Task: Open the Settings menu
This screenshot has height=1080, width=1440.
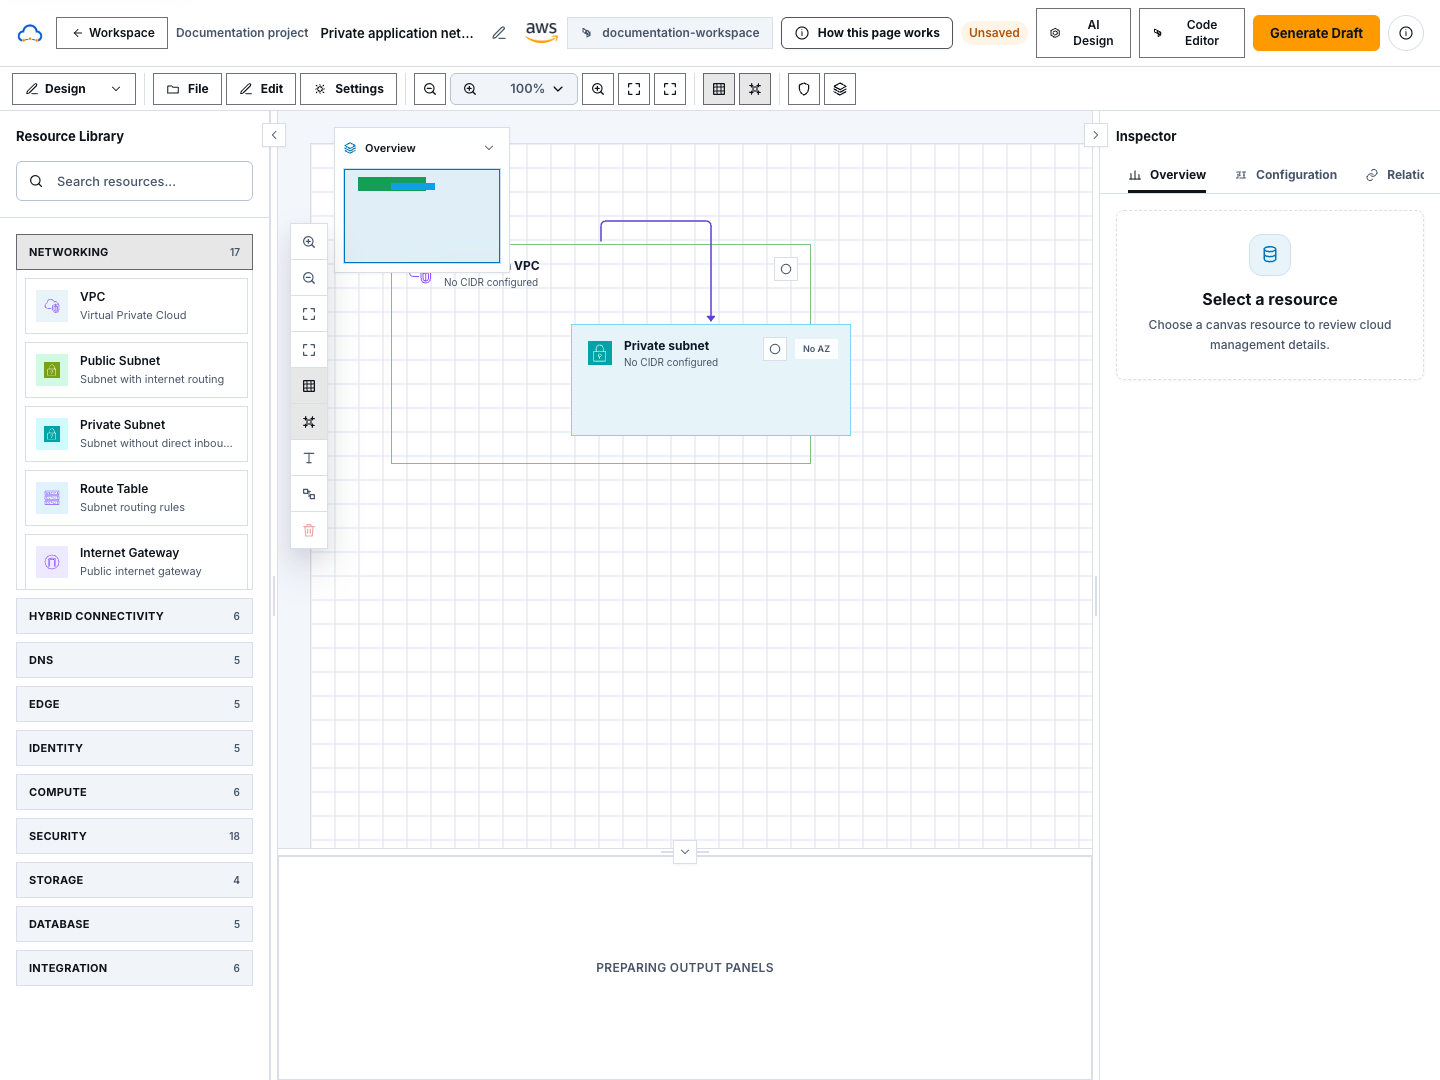Action: 349,89
